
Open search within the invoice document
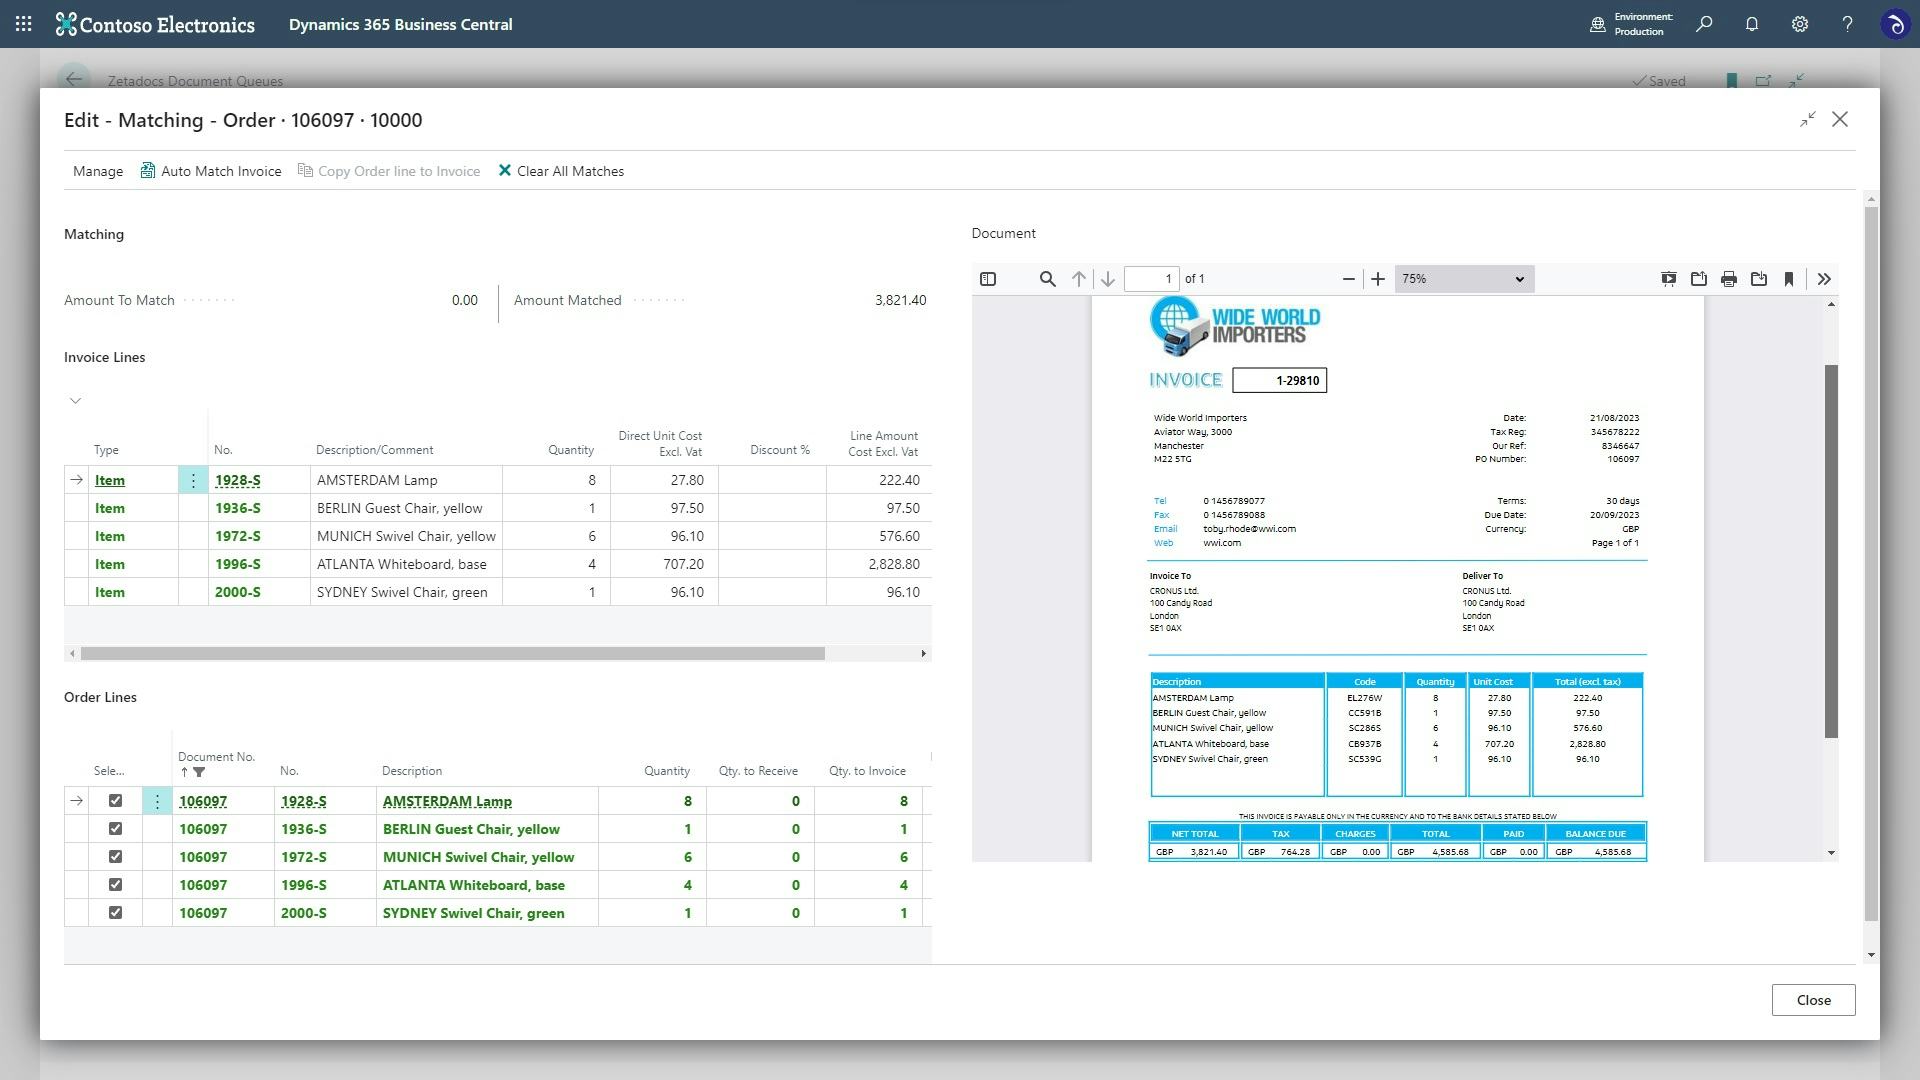pos(1047,279)
